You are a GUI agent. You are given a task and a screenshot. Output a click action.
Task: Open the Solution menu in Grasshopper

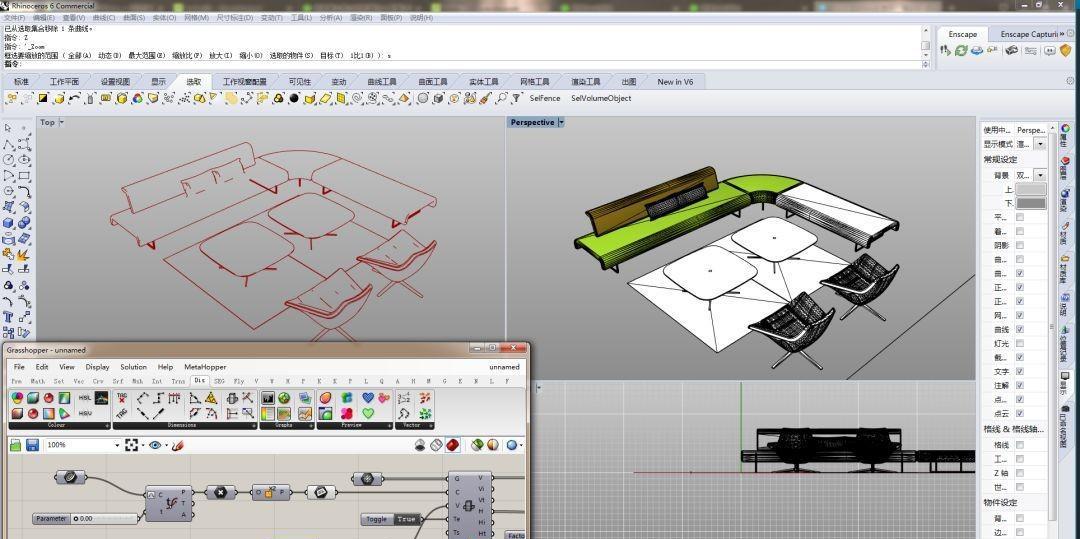click(x=134, y=367)
